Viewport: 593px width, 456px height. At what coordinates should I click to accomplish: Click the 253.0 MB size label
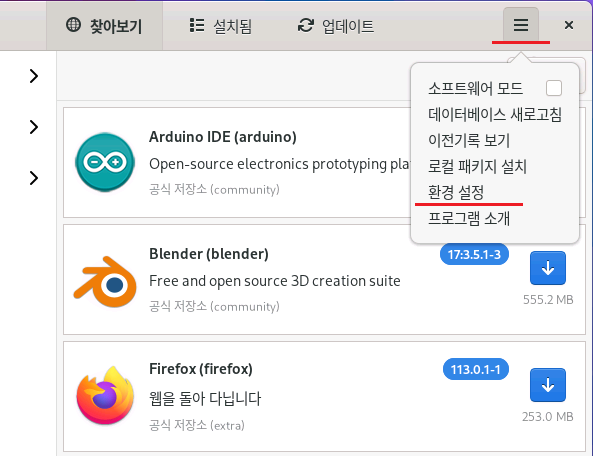click(x=548, y=417)
